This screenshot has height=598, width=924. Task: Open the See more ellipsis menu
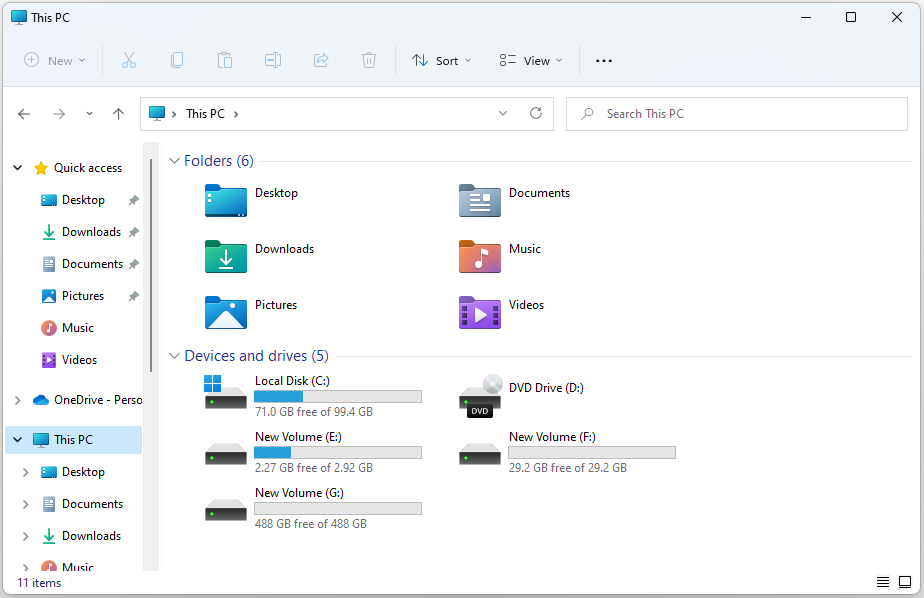coord(603,60)
